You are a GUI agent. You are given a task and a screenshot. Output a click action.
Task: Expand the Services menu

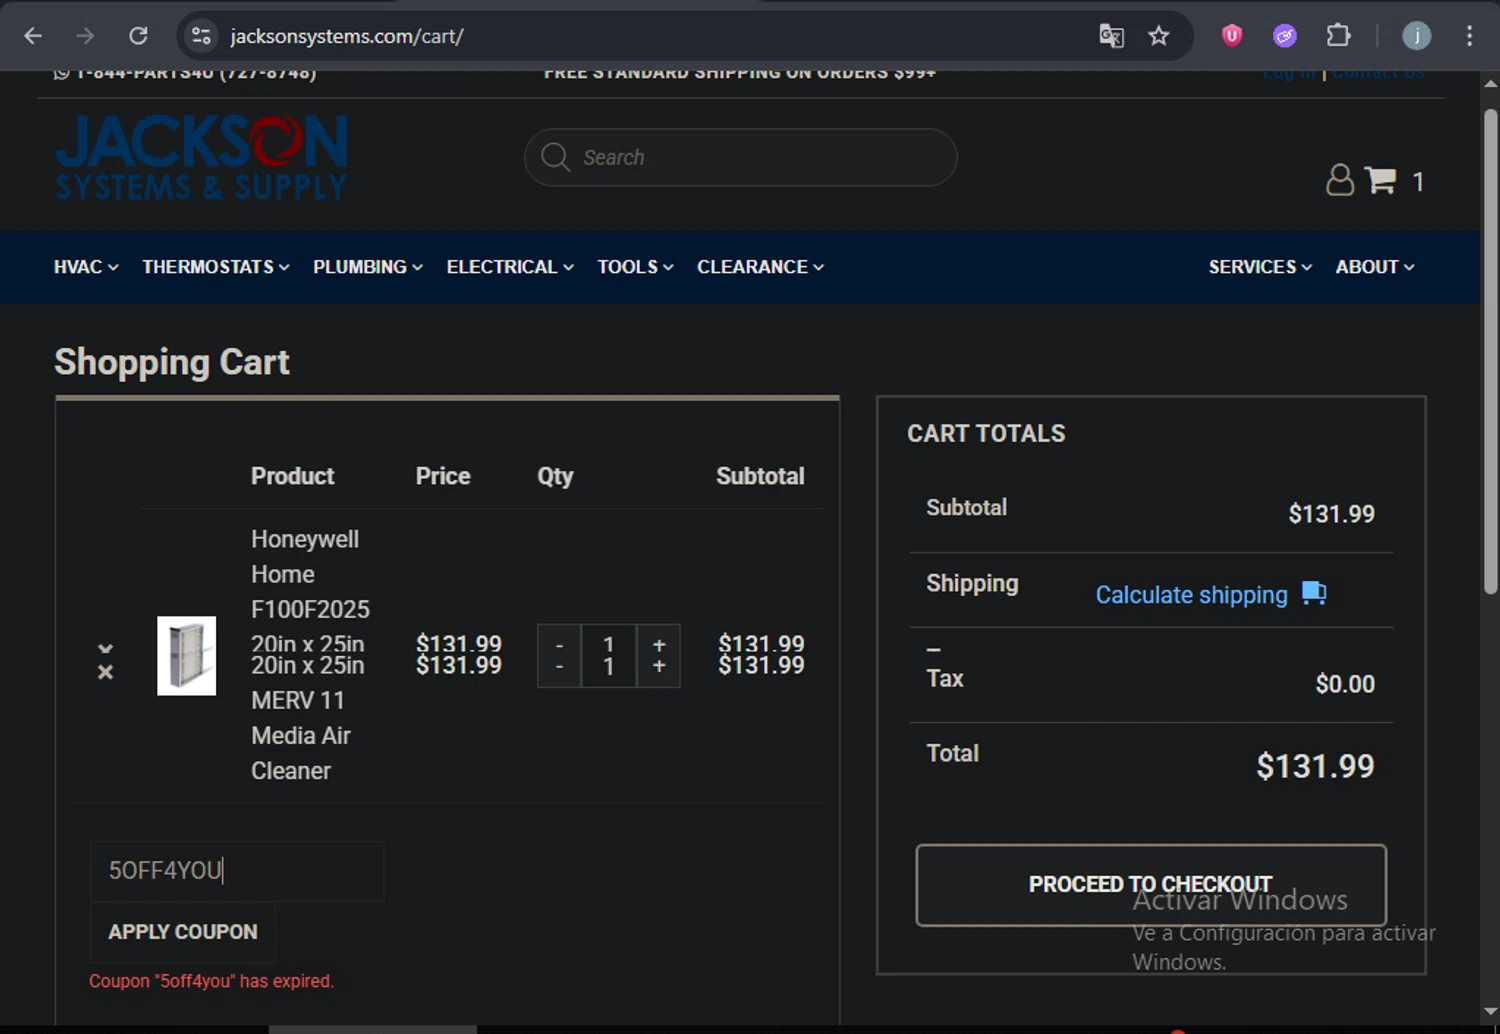[x=1260, y=267]
